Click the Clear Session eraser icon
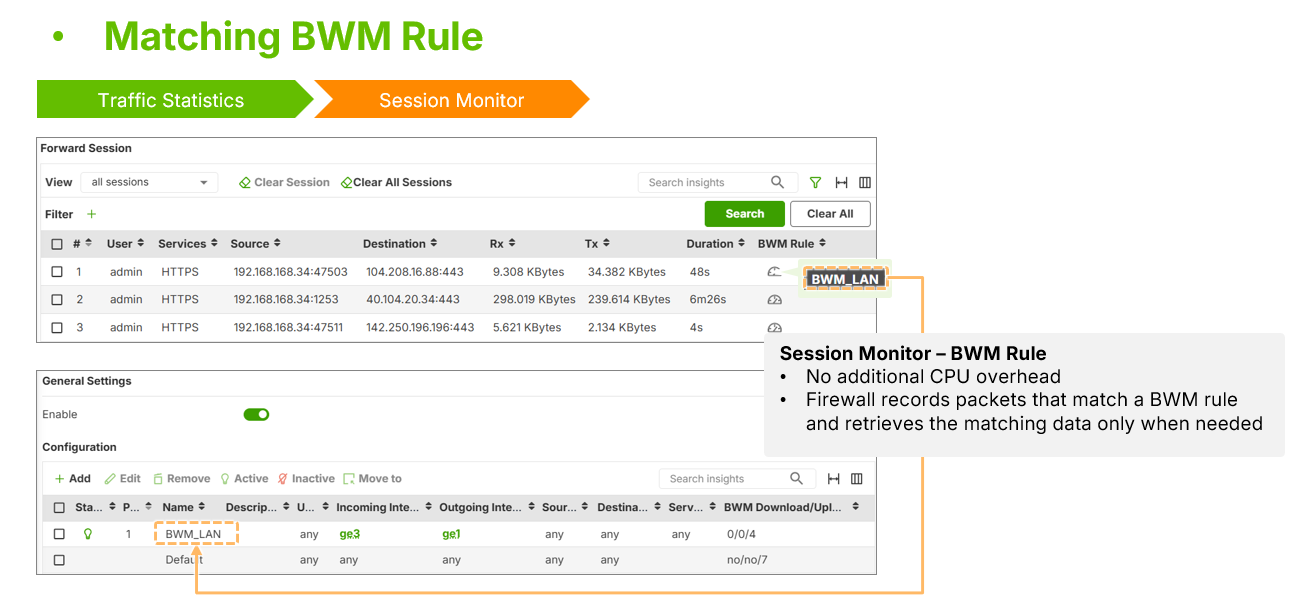The width and height of the screenshot is (1298, 612). pos(245,183)
